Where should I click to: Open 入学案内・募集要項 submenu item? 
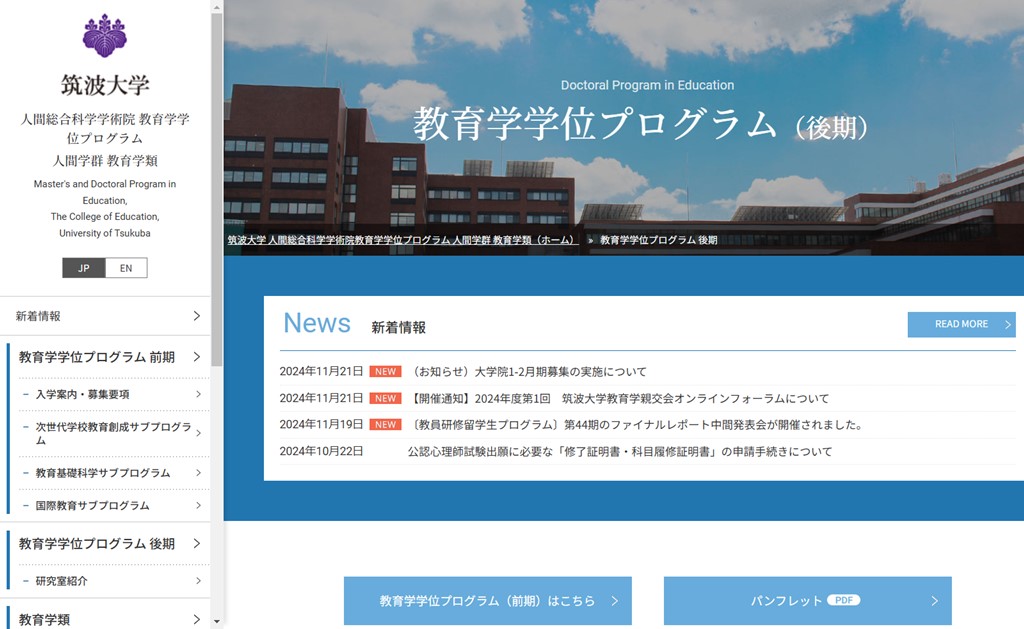click(114, 395)
